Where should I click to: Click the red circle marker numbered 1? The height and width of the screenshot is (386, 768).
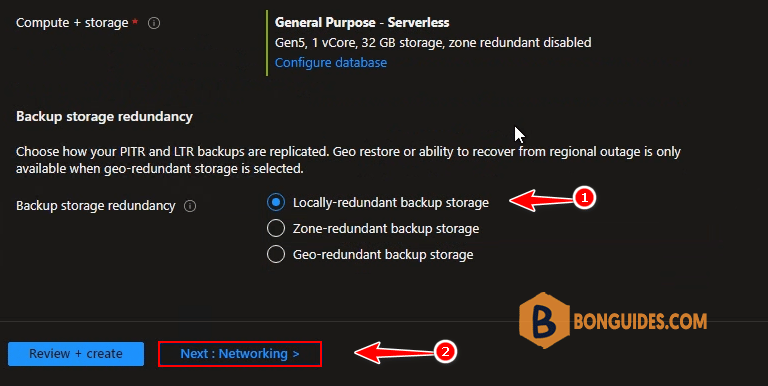pyautogui.click(x=584, y=197)
